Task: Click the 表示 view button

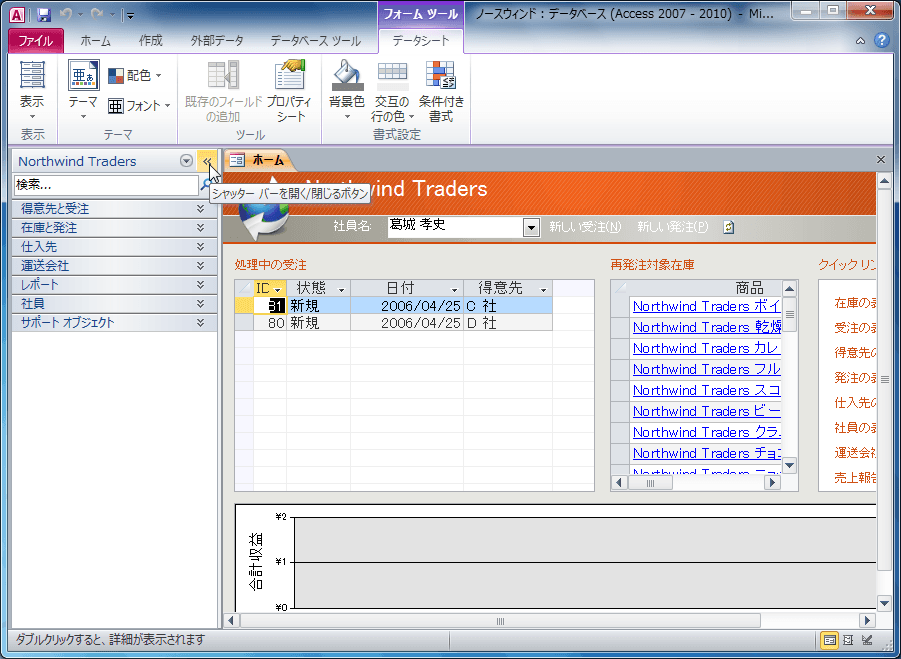Action: point(32,90)
